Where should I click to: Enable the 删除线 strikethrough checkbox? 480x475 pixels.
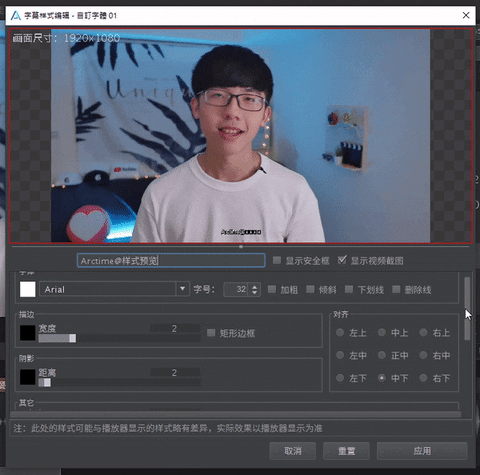(396, 289)
